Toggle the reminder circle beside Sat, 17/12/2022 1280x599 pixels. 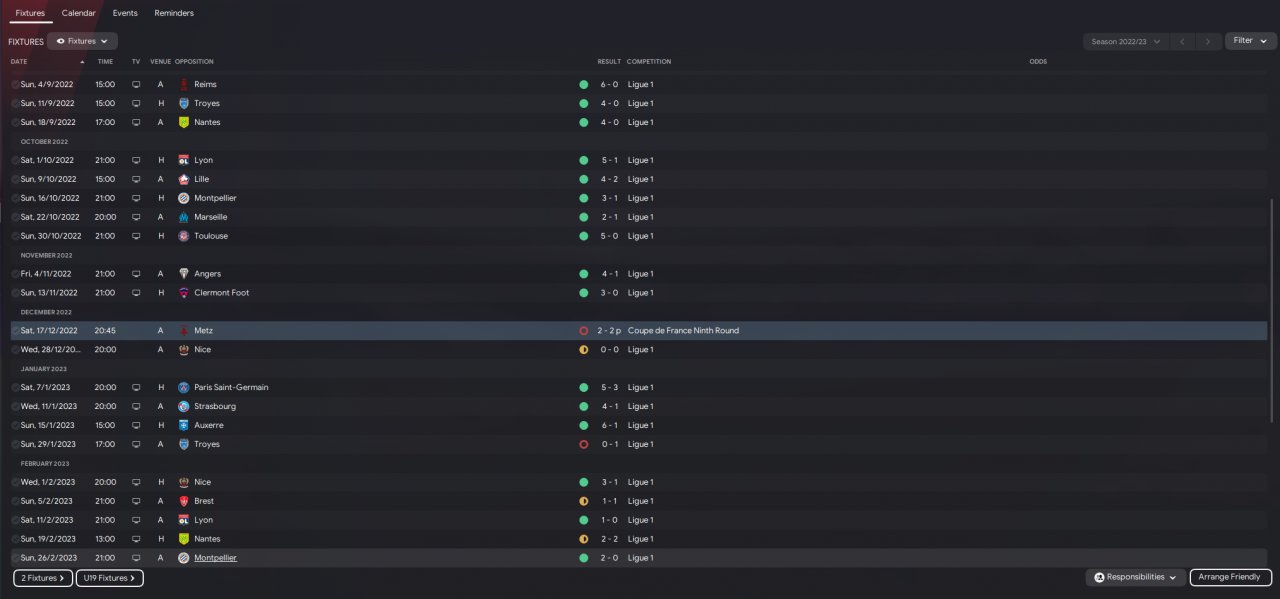pyautogui.click(x=15, y=330)
